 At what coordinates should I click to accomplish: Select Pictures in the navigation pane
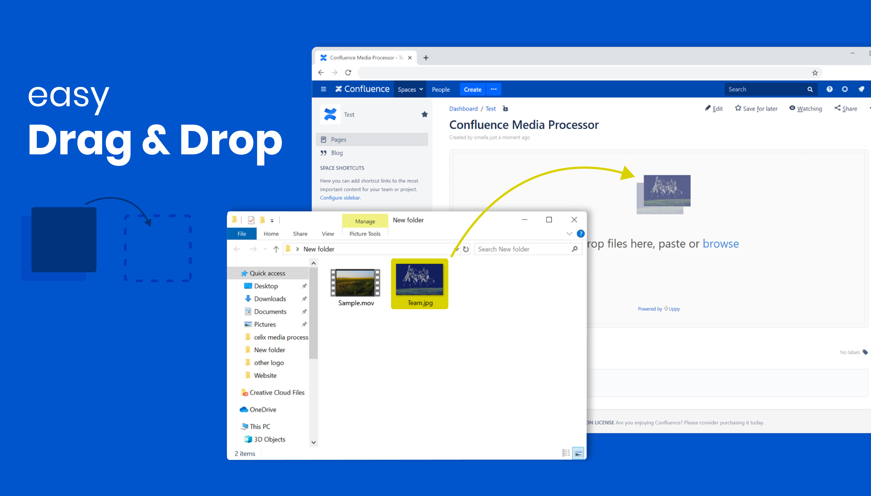pos(264,324)
